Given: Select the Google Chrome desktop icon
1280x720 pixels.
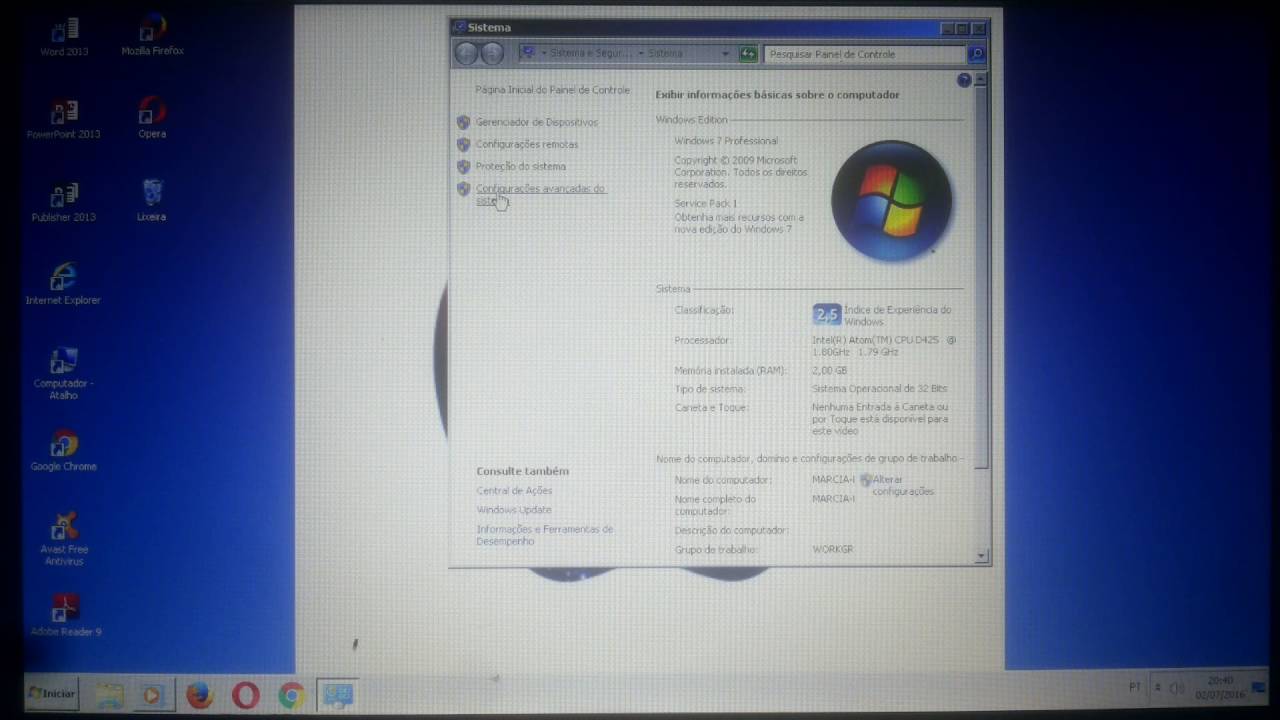Looking at the screenshot, I should [63, 451].
